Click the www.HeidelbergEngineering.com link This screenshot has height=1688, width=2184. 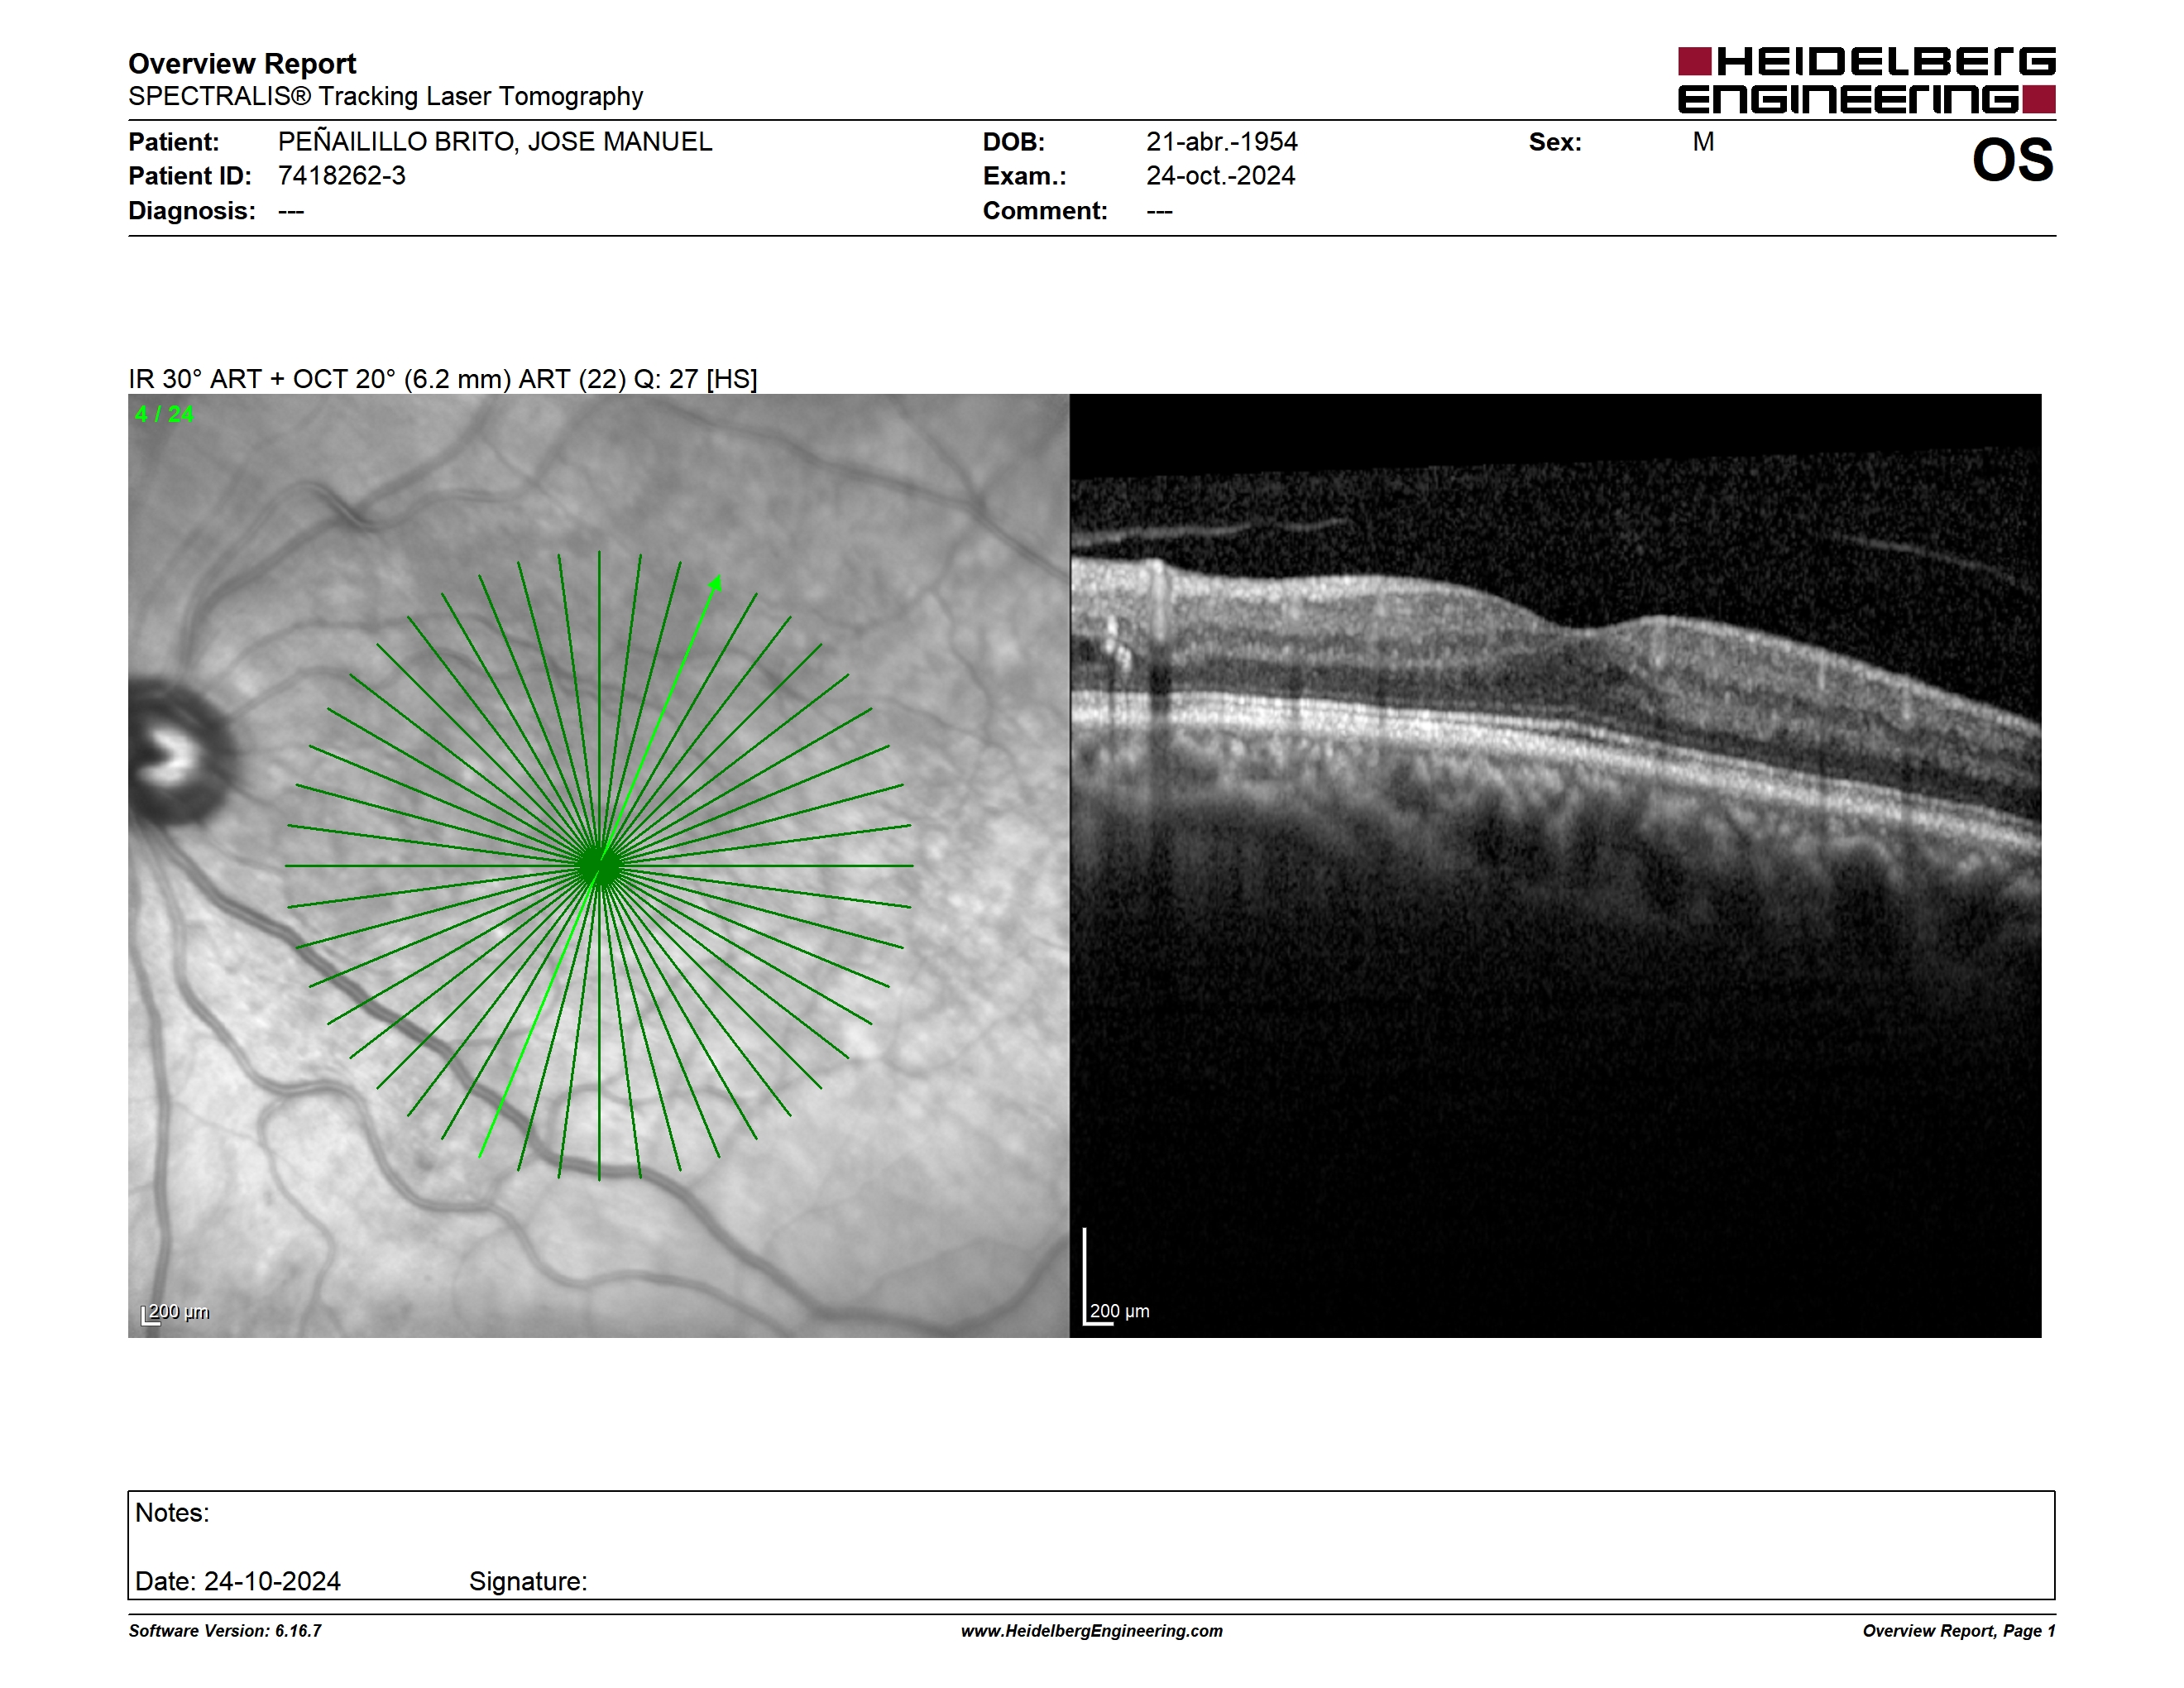(x=1091, y=1630)
